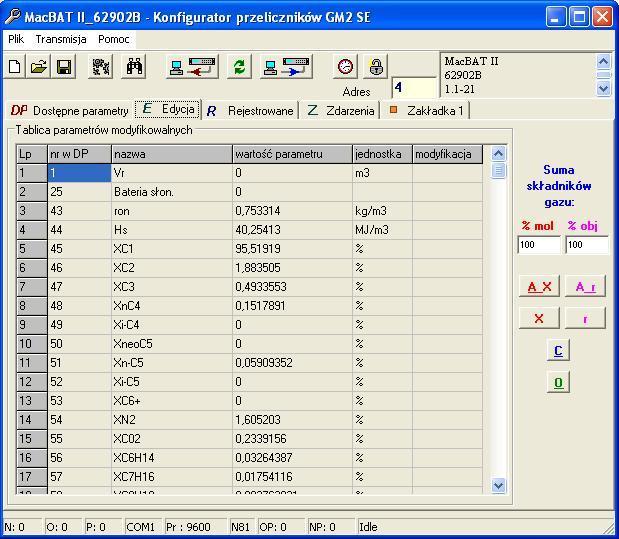Open the Plik menu
Screen dimensions: 619x539
(16, 39)
